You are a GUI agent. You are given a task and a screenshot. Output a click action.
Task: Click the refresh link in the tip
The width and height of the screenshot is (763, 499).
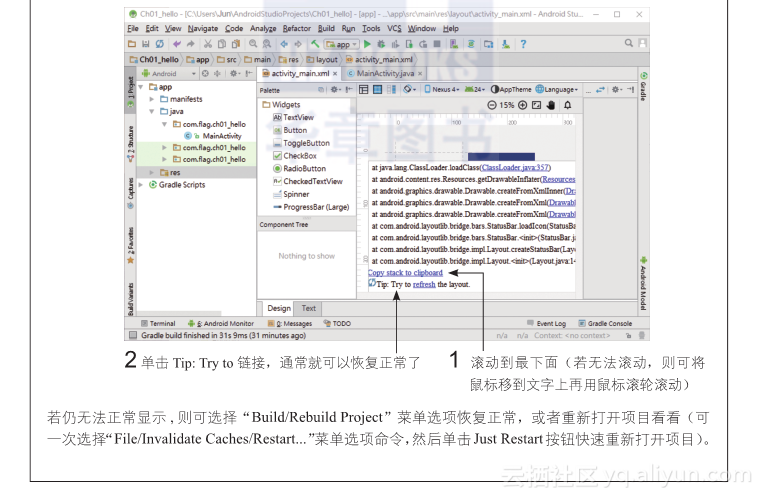(424, 285)
